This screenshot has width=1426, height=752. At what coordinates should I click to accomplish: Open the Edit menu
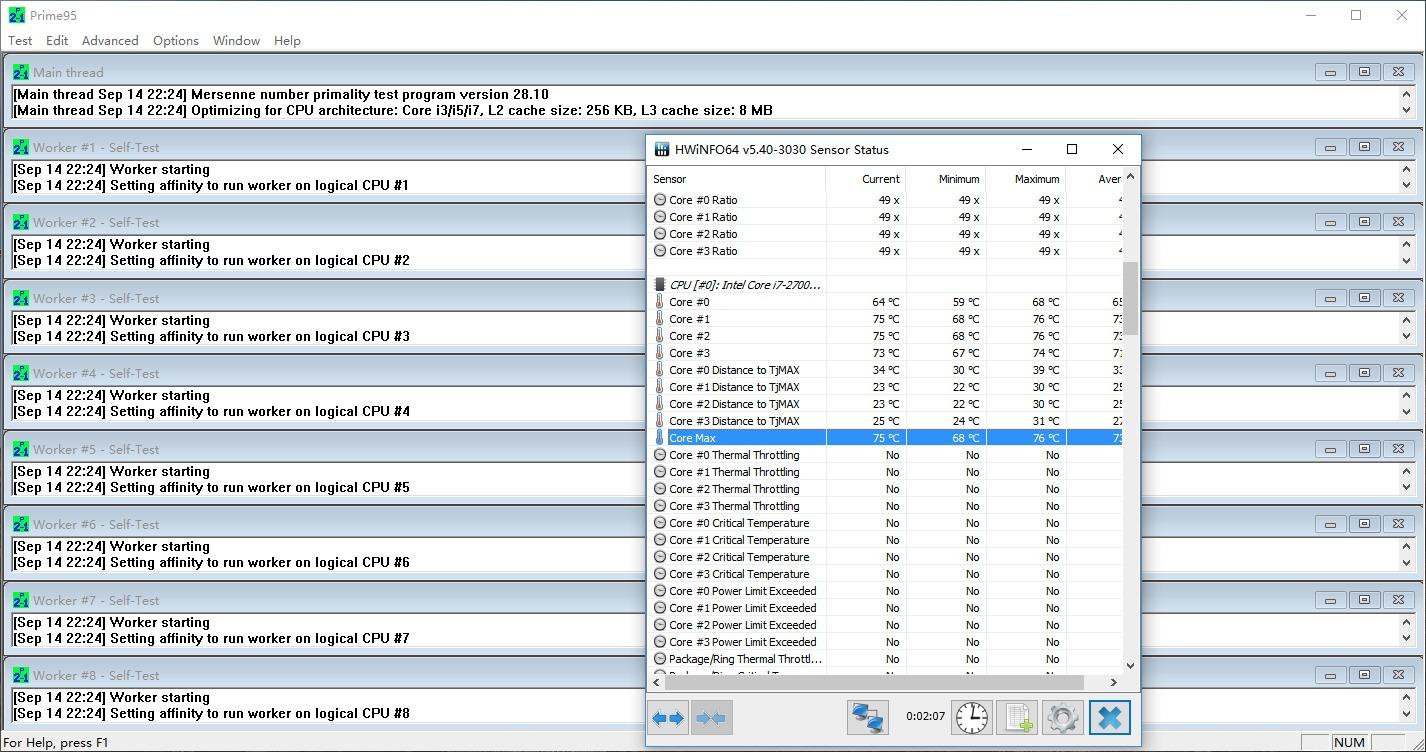[57, 41]
